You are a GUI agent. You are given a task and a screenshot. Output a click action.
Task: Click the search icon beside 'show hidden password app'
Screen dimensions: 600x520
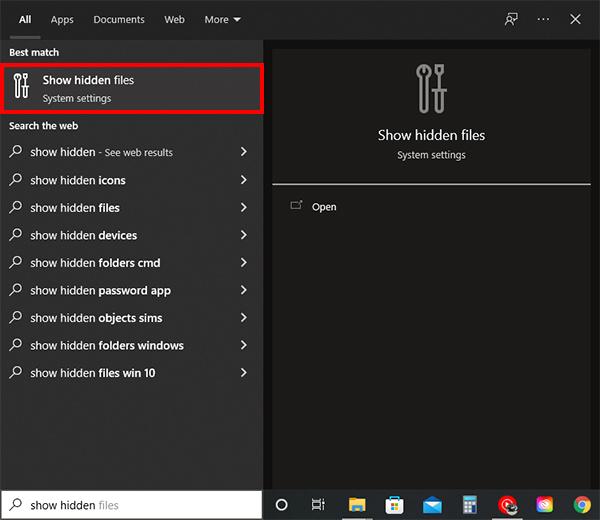[16, 289]
